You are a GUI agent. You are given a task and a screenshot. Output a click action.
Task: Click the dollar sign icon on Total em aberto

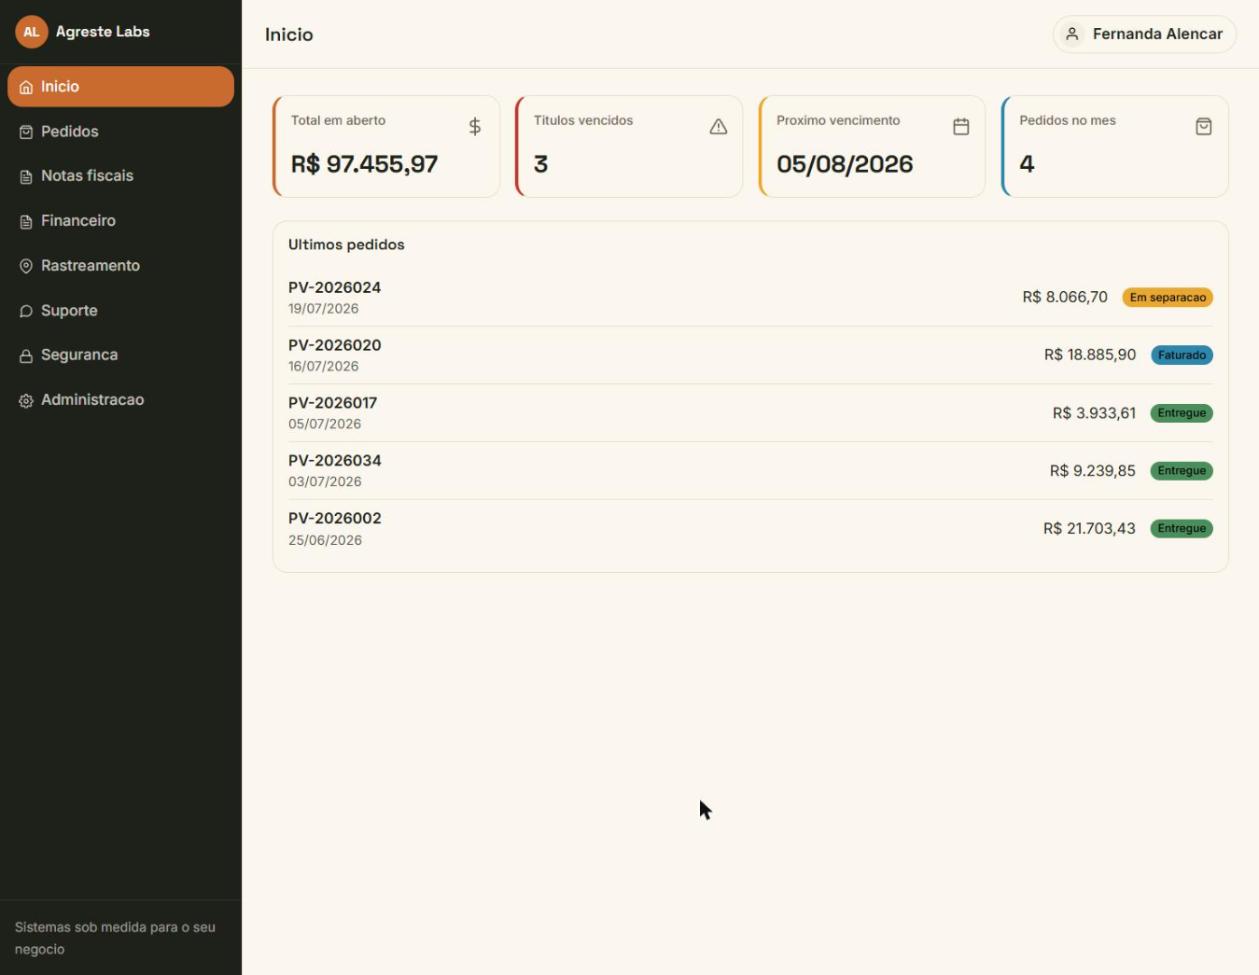click(475, 127)
